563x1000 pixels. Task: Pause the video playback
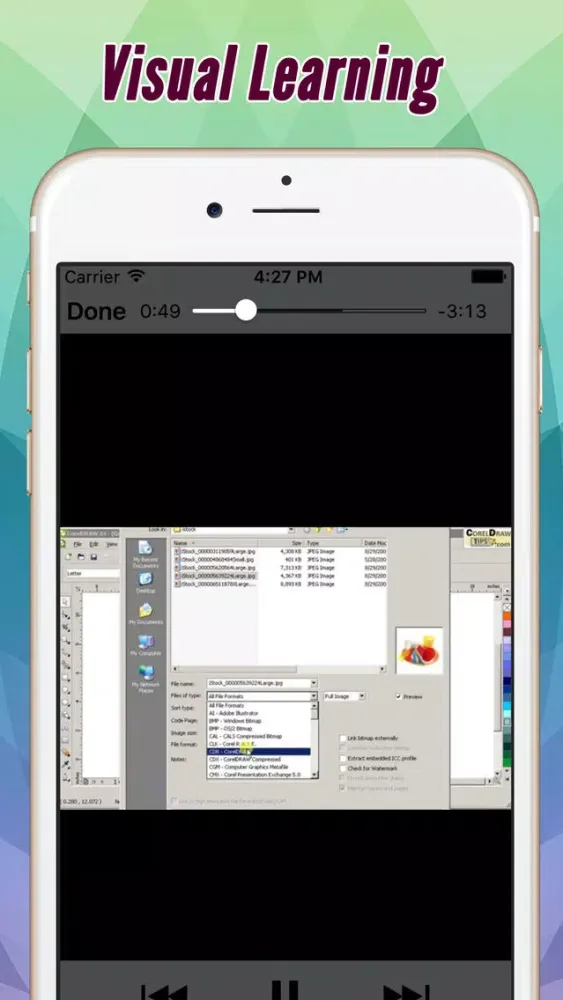click(284, 990)
